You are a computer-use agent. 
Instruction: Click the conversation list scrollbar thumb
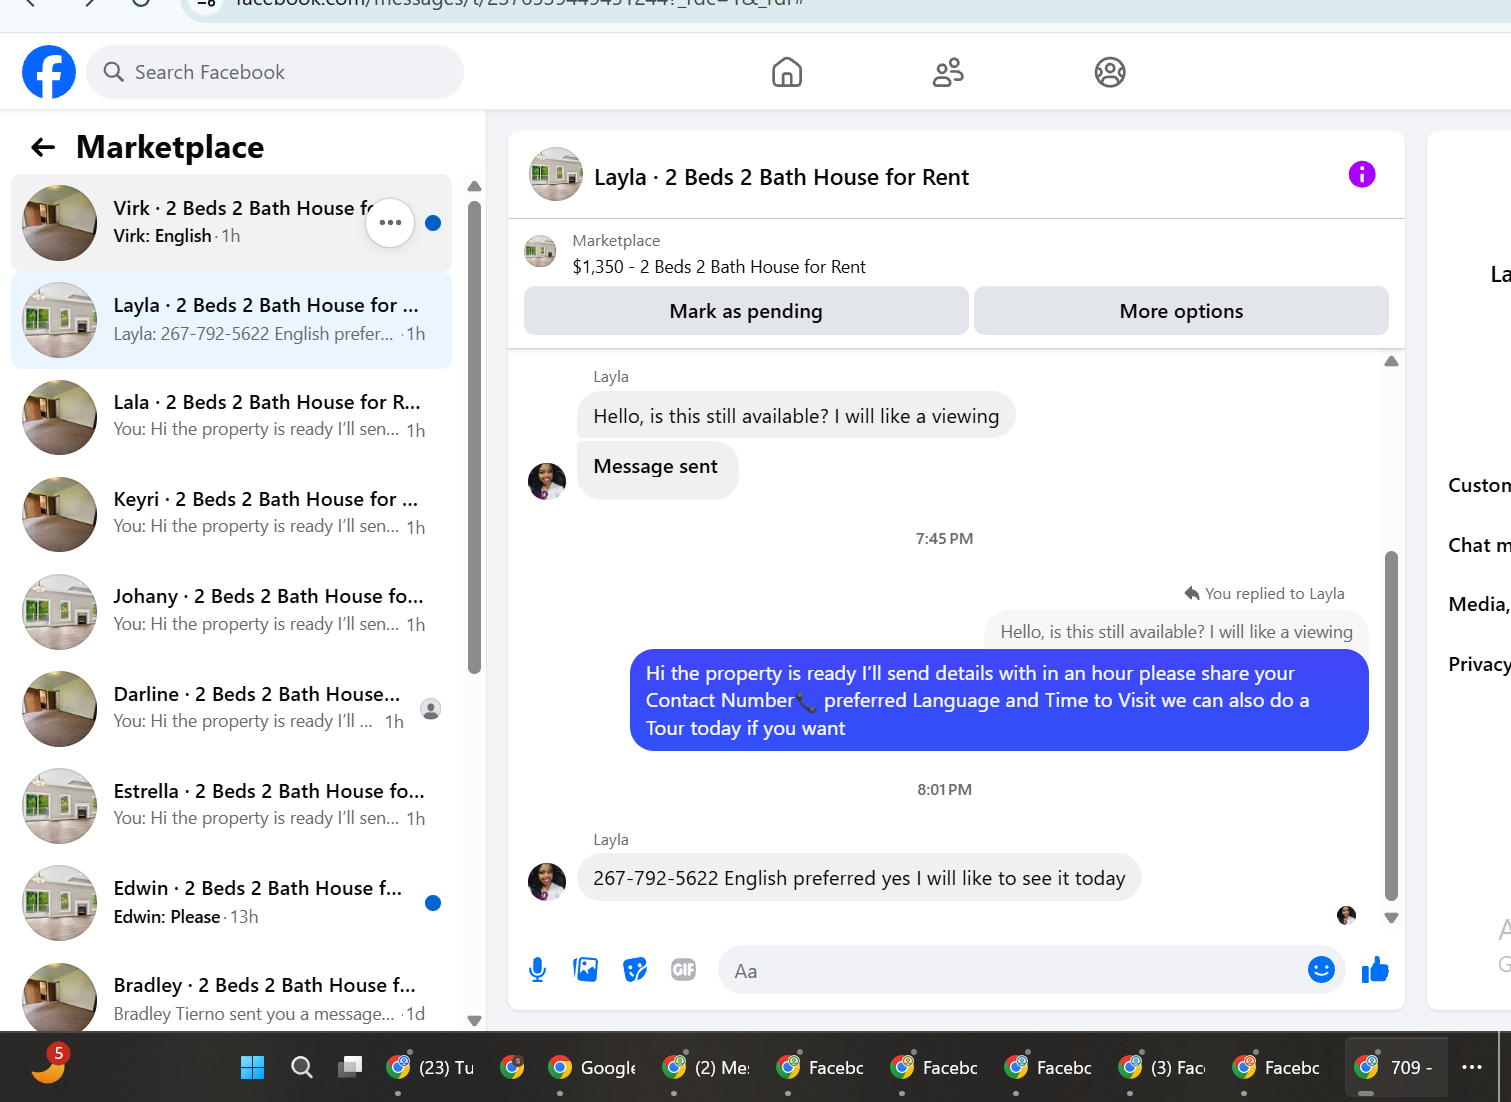click(475, 437)
